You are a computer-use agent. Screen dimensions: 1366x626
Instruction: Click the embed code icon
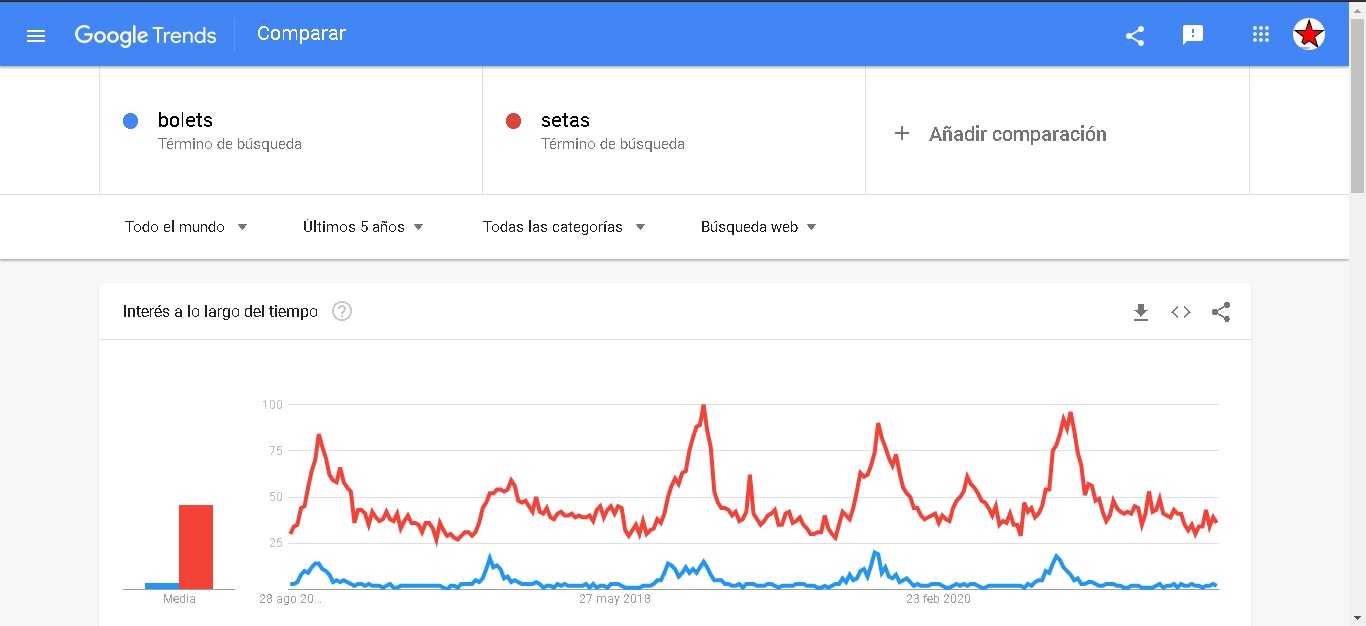click(x=1181, y=312)
